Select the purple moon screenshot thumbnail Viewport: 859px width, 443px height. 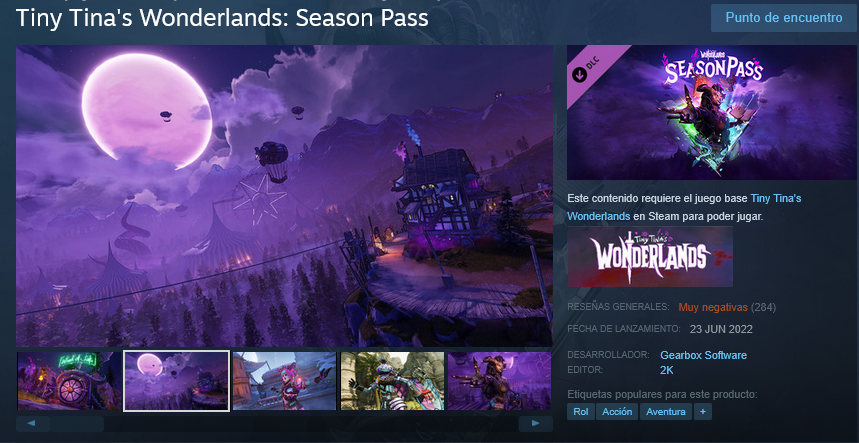pos(176,381)
